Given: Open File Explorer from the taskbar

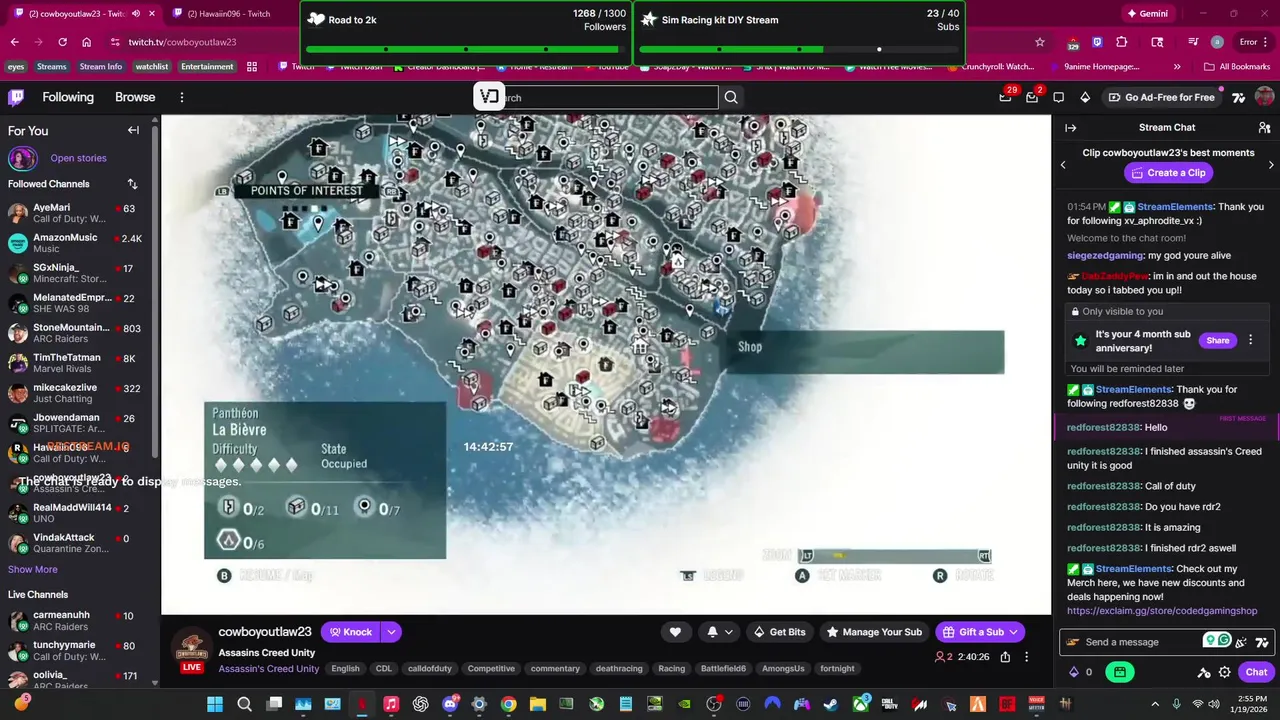Looking at the screenshot, I should [538, 704].
